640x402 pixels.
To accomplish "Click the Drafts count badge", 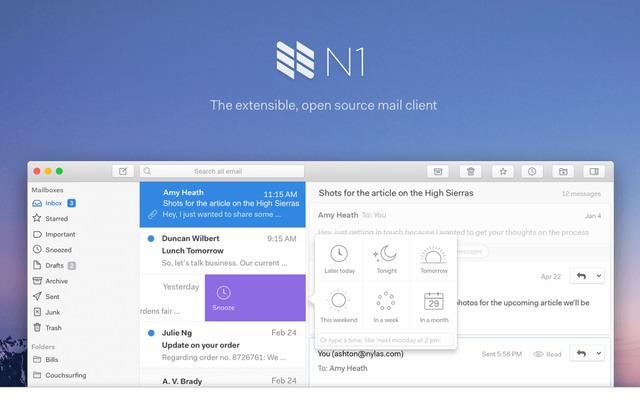I will click(x=72, y=266).
